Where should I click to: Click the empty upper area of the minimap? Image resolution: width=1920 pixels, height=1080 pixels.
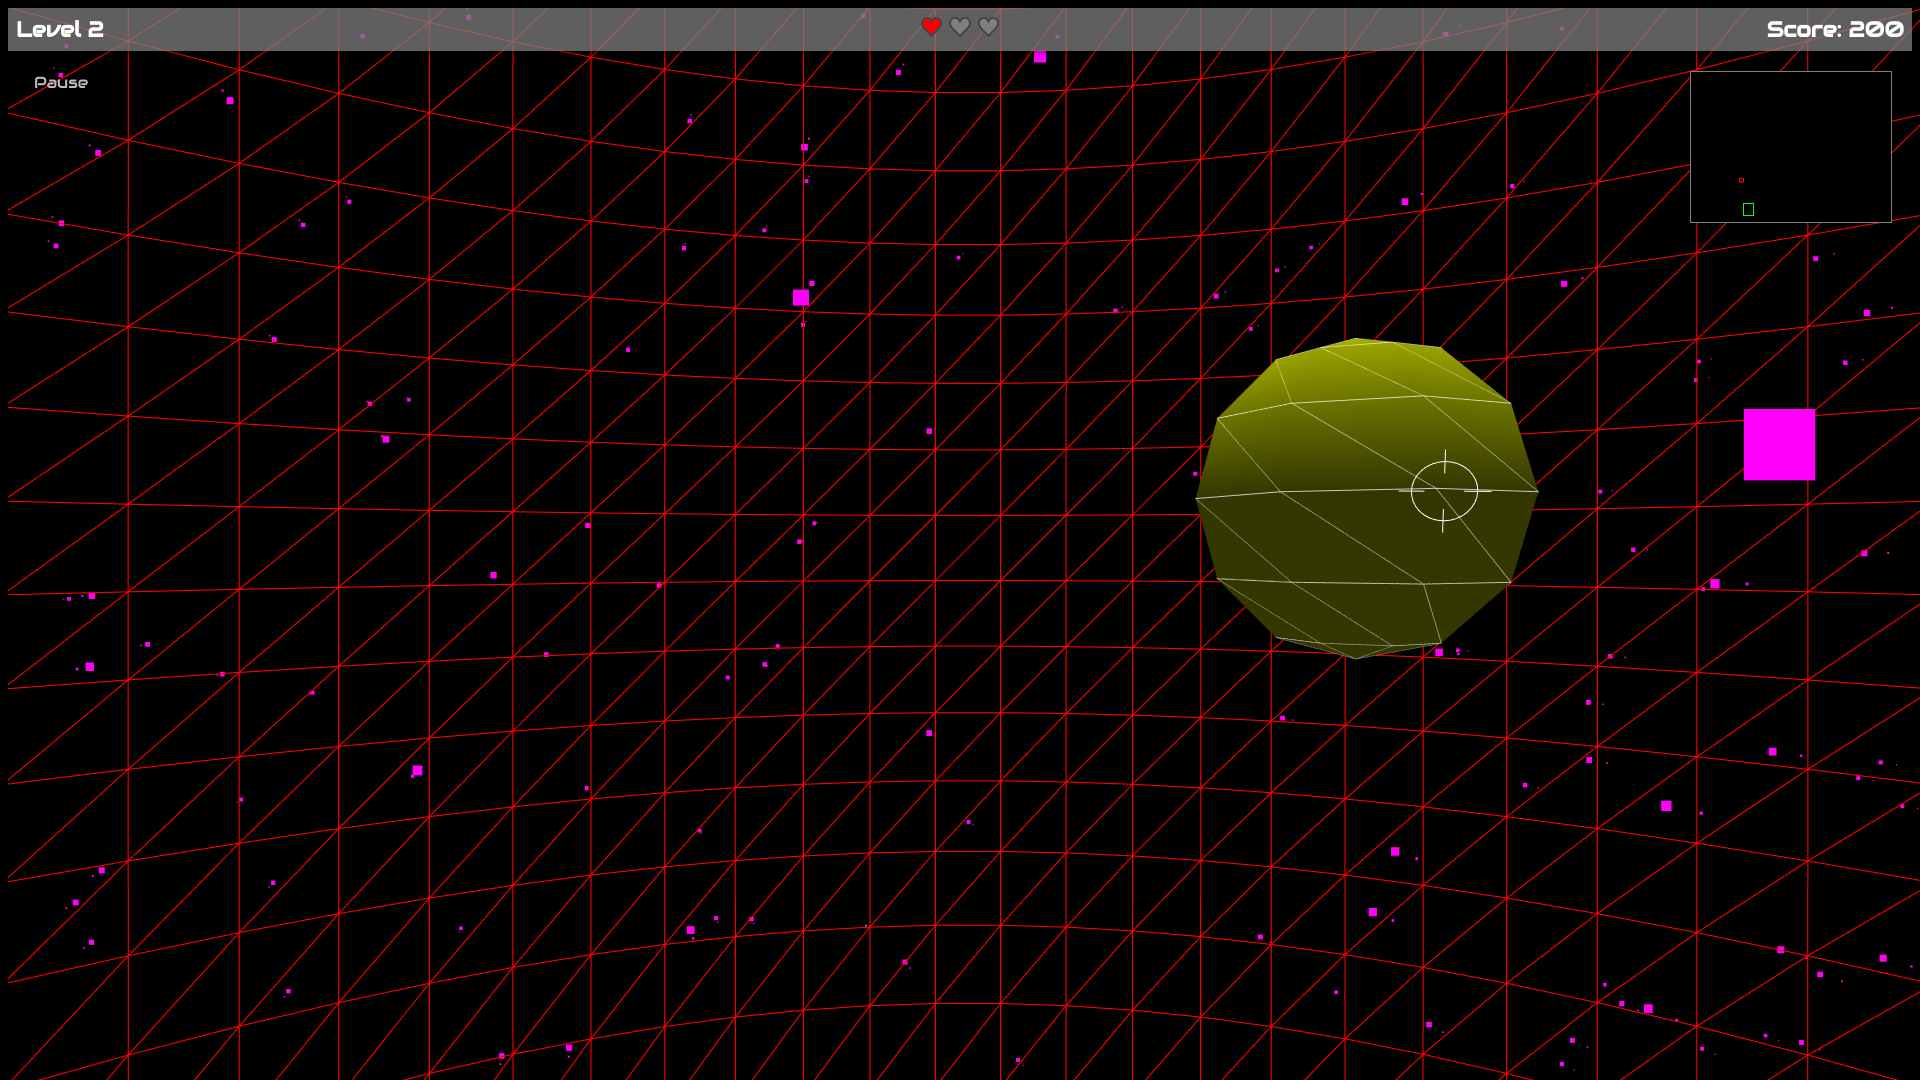1790,110
